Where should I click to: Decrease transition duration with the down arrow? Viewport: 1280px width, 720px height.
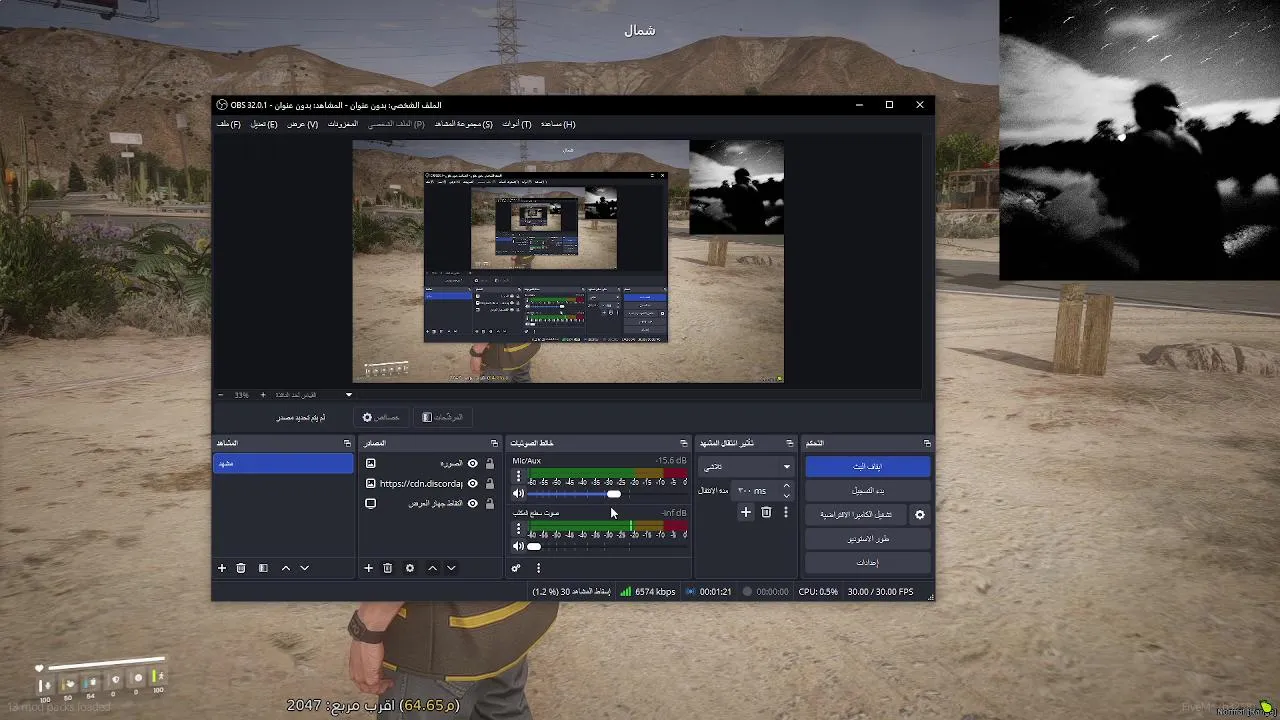click(x=786, y=495)
